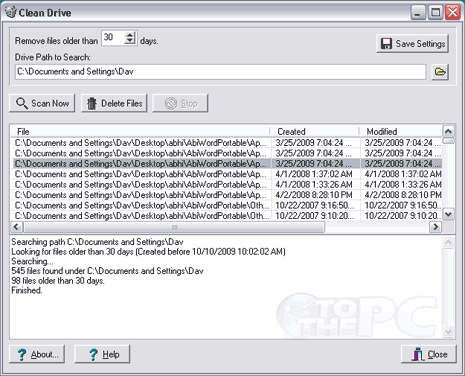Click the Save Settings button
Image resolution: width=465 pixels, height=376 pixels.
click(412, 44)
